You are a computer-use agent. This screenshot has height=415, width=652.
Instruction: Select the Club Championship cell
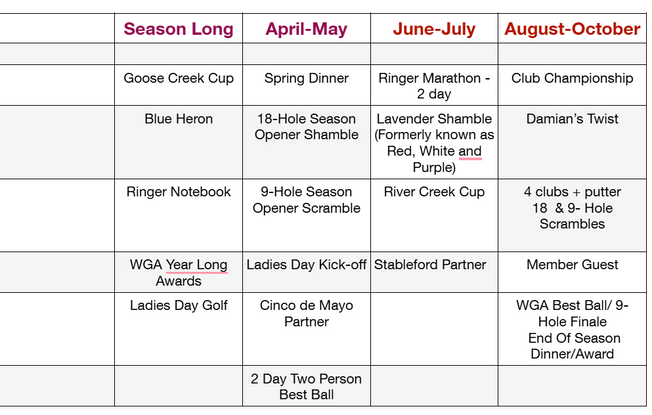pos(572,78)
